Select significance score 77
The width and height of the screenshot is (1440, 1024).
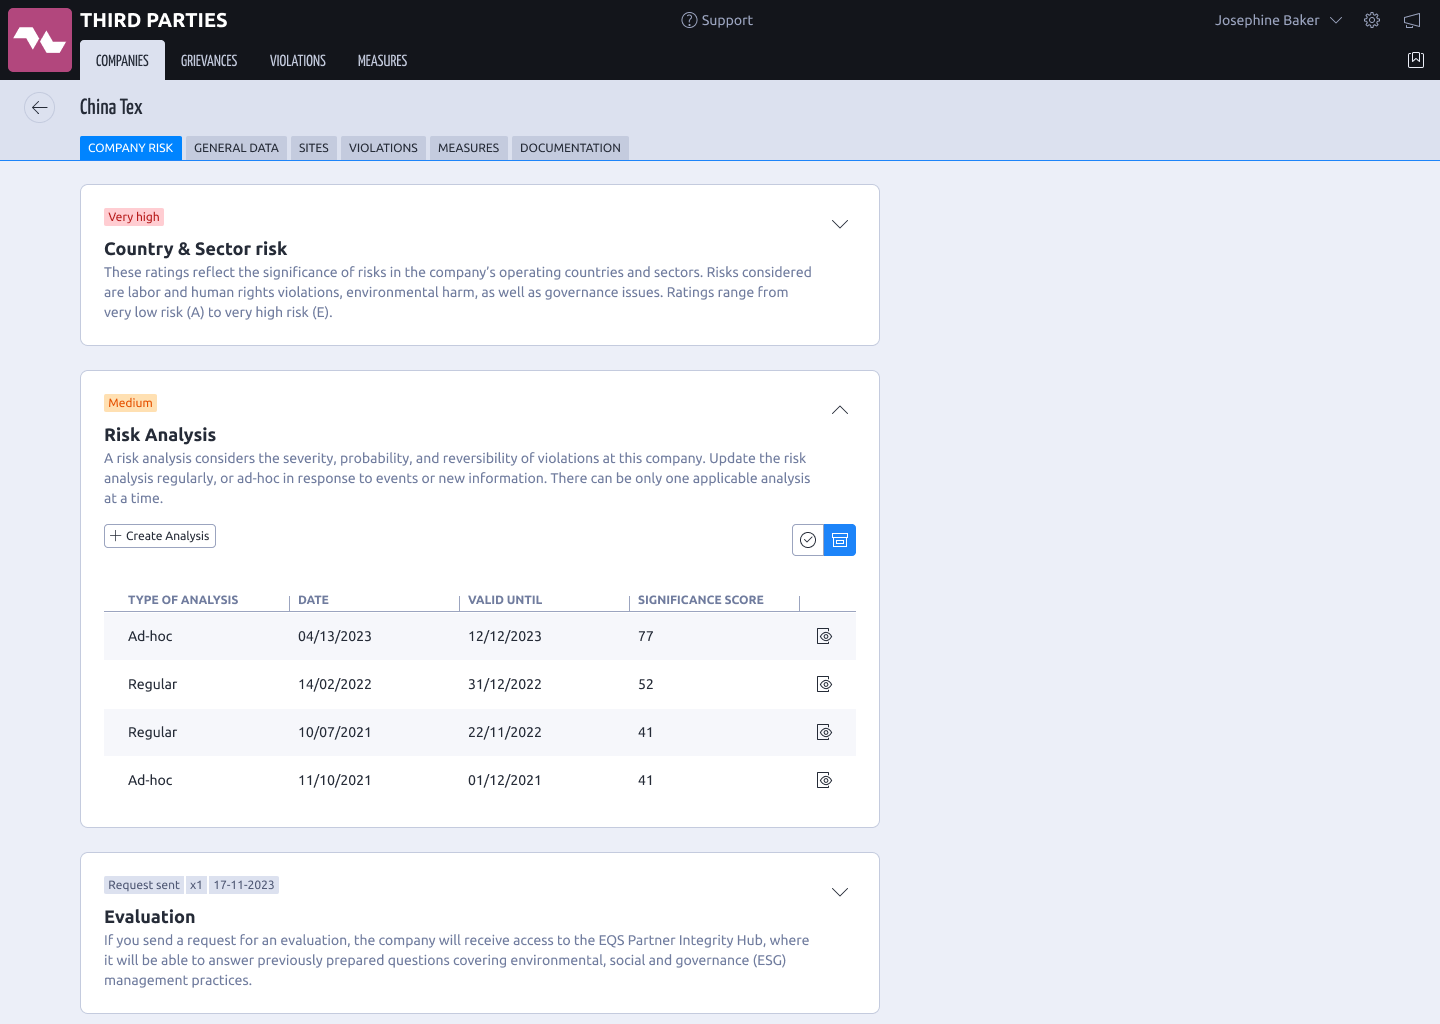coord(646,636)
